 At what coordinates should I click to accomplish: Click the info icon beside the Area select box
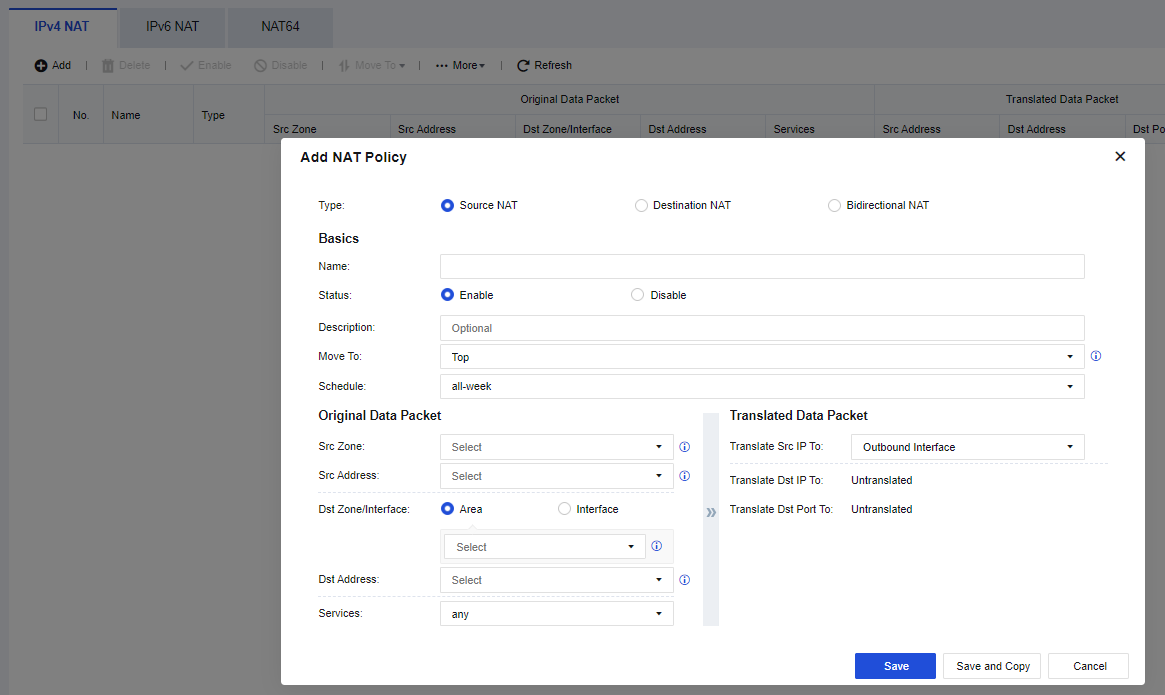pyautogui.click(x=657, y=547)
